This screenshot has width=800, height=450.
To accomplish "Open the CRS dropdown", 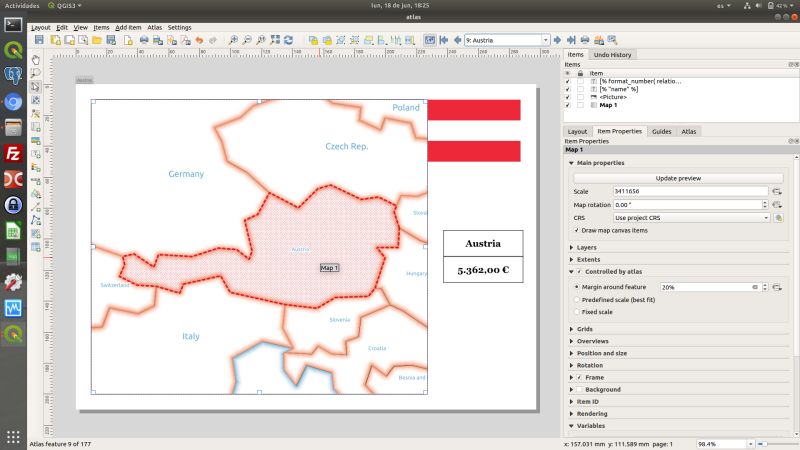I will (691, 218).
